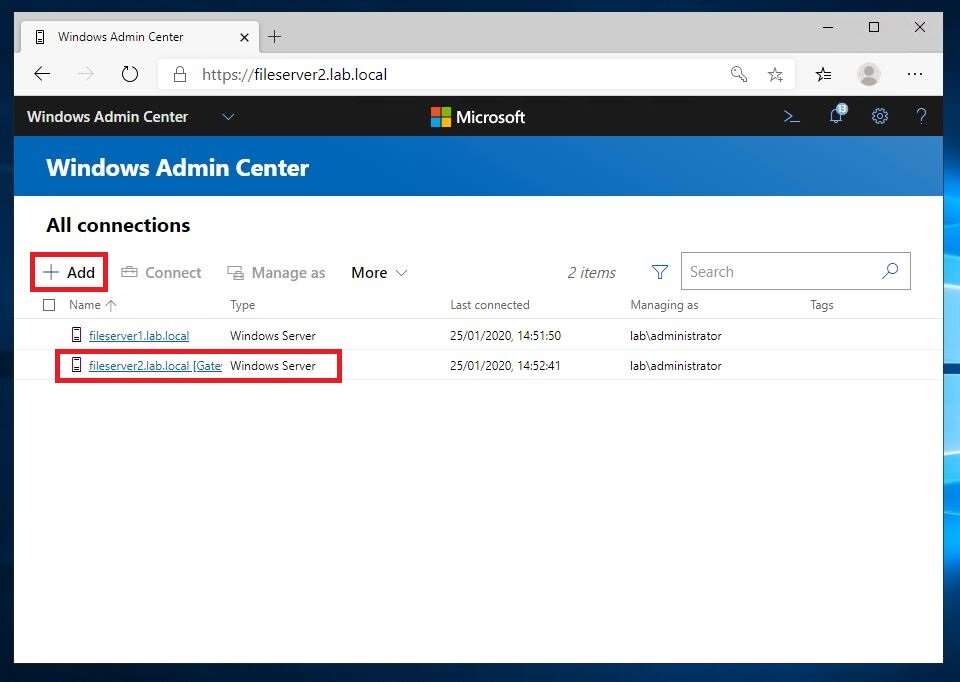This screenshot has height=682, width=960.
Task: Open the notifications bell icon
Action: tap(837, 114)
